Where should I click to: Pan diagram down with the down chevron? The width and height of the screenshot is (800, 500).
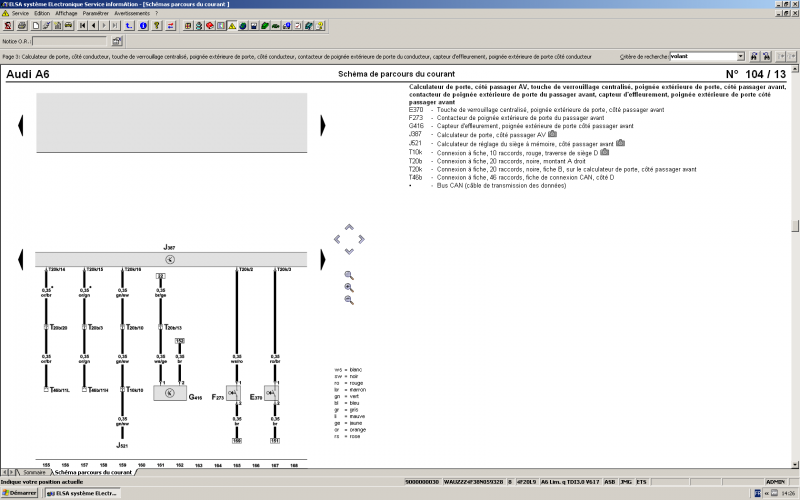(x=349, y=251)
